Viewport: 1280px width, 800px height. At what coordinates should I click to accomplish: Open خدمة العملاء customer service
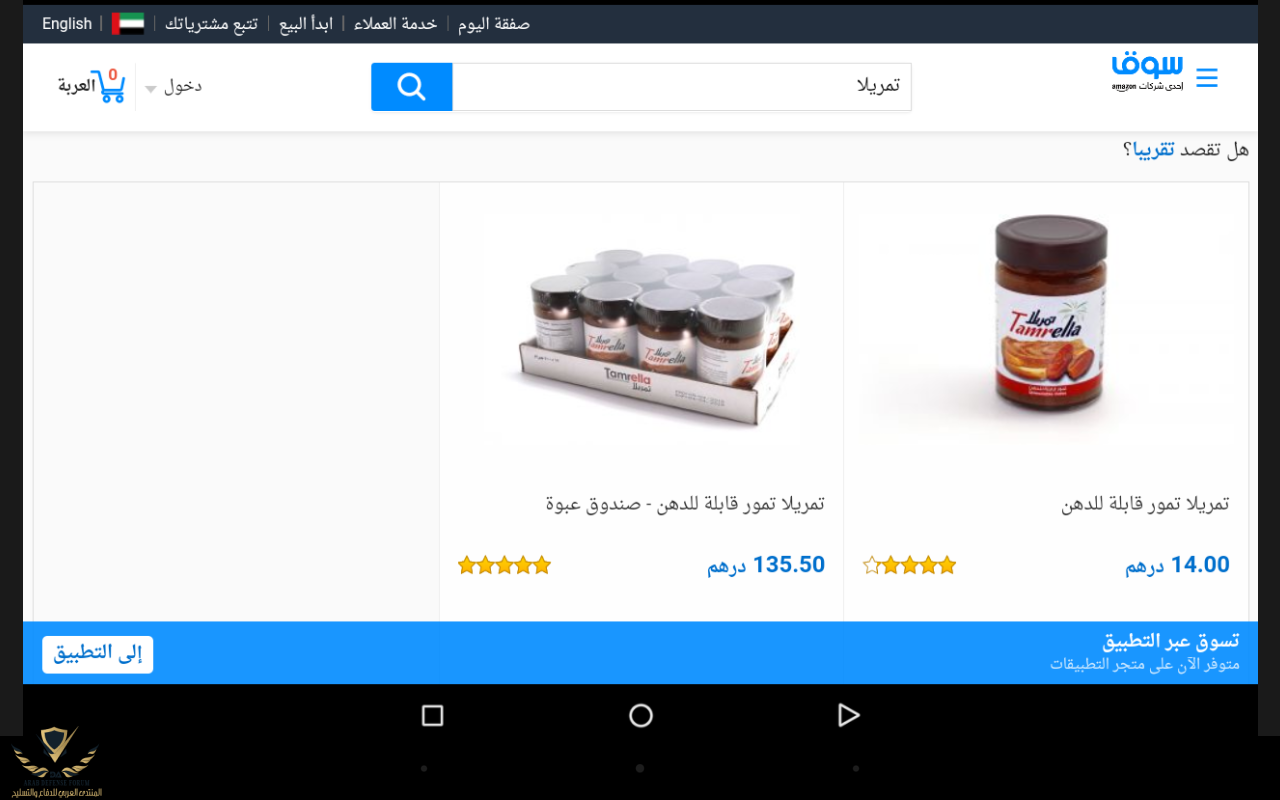(x=395, y=23)
